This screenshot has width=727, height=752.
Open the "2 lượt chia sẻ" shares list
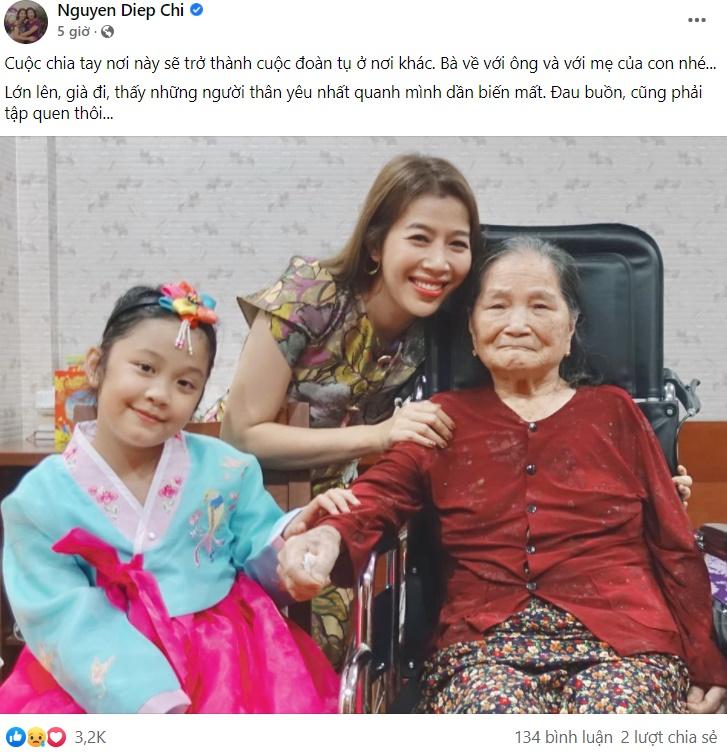pos(669,737)
